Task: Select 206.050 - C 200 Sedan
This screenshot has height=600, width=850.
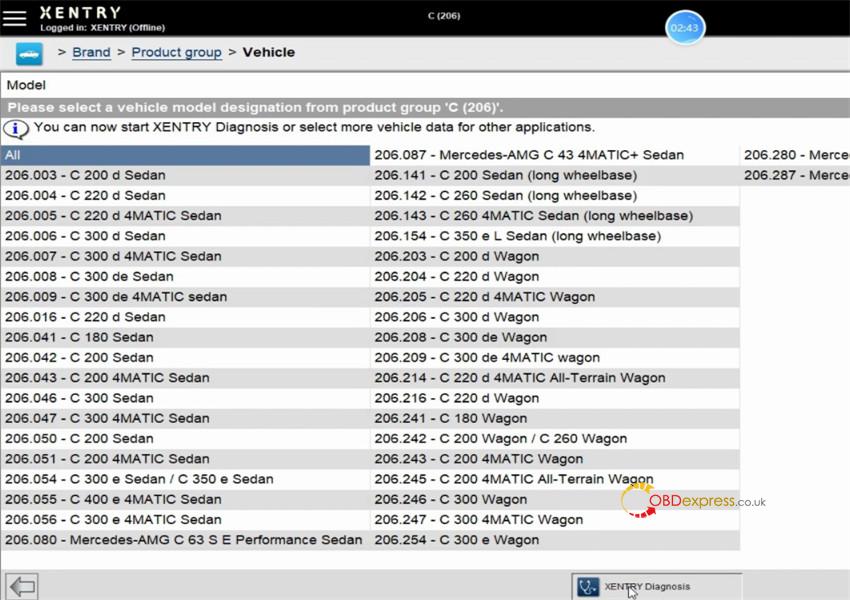Action: pyautogui.click(x=185, y=438)
